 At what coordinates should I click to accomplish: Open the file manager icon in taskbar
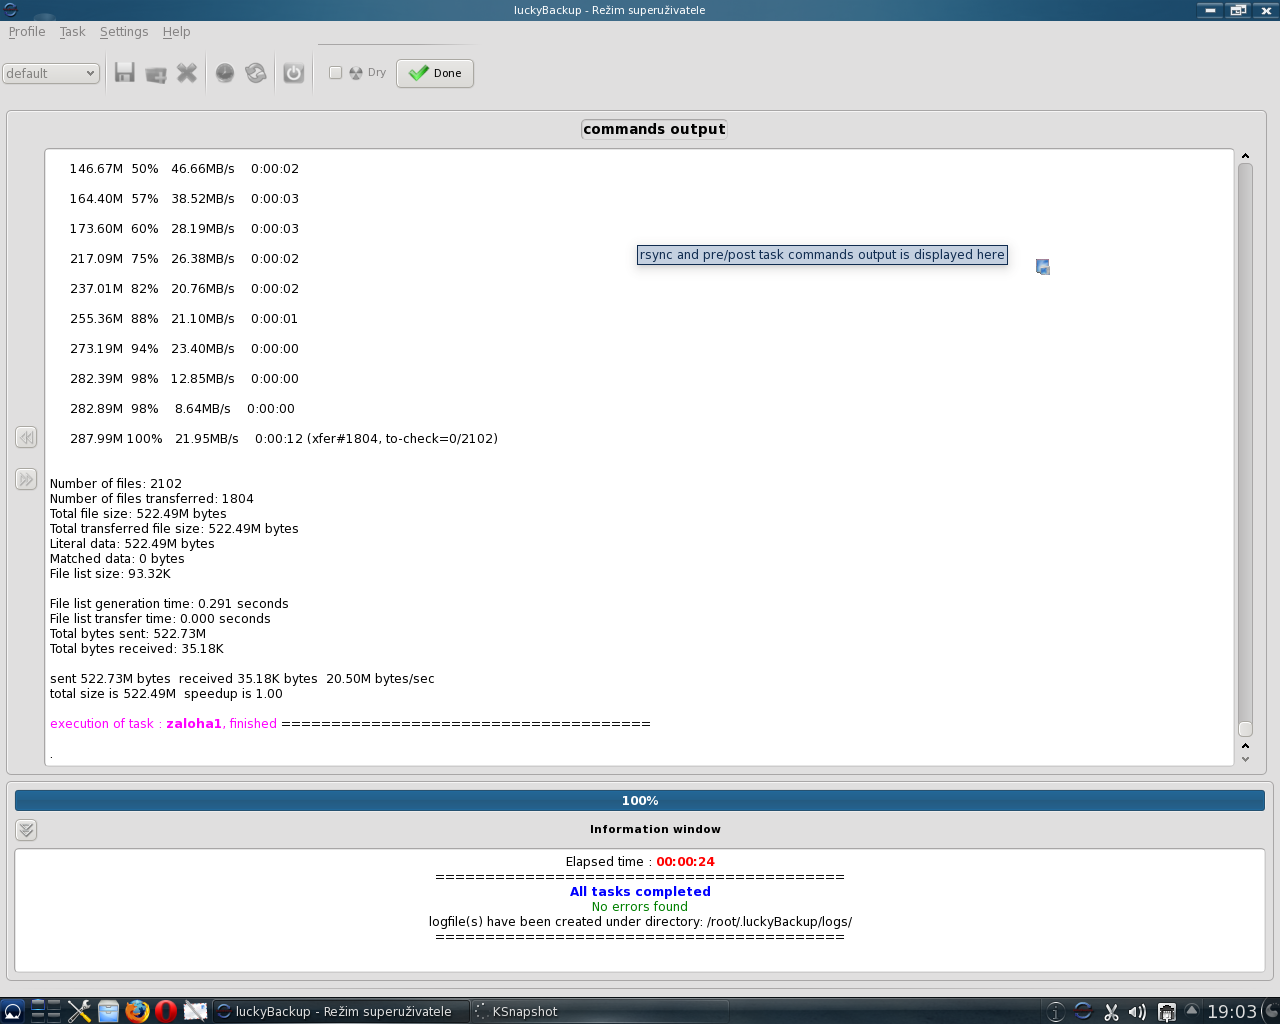point(108,1011)
